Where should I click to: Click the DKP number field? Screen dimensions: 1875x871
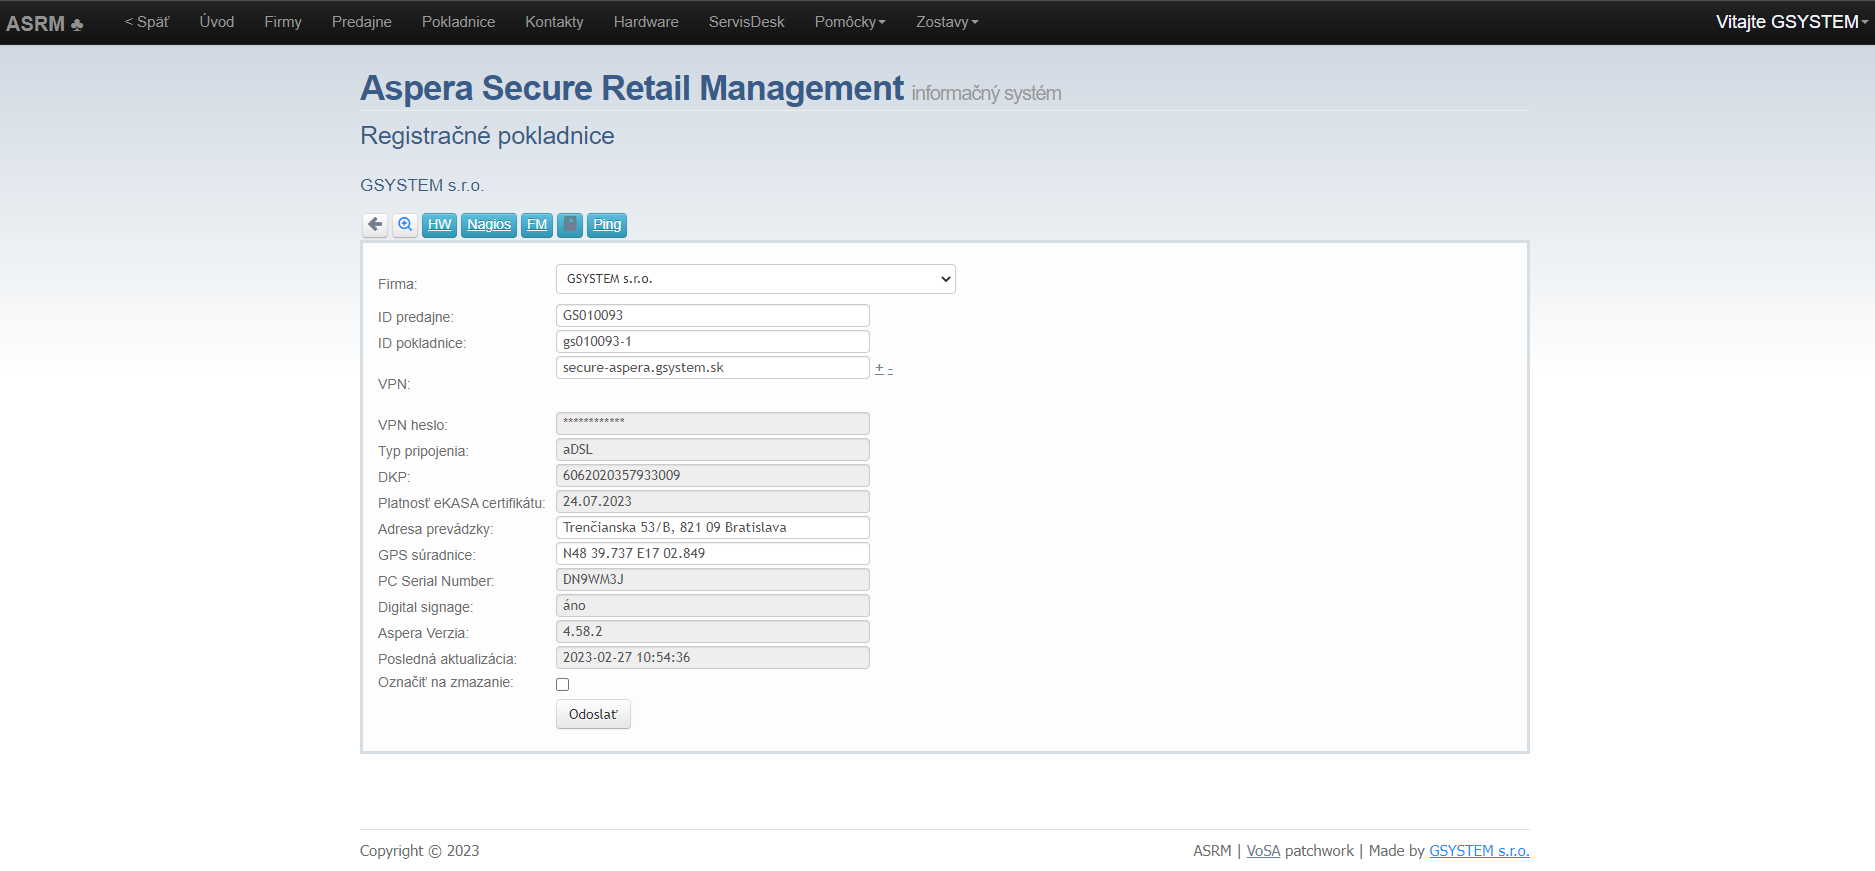(713, 476)
